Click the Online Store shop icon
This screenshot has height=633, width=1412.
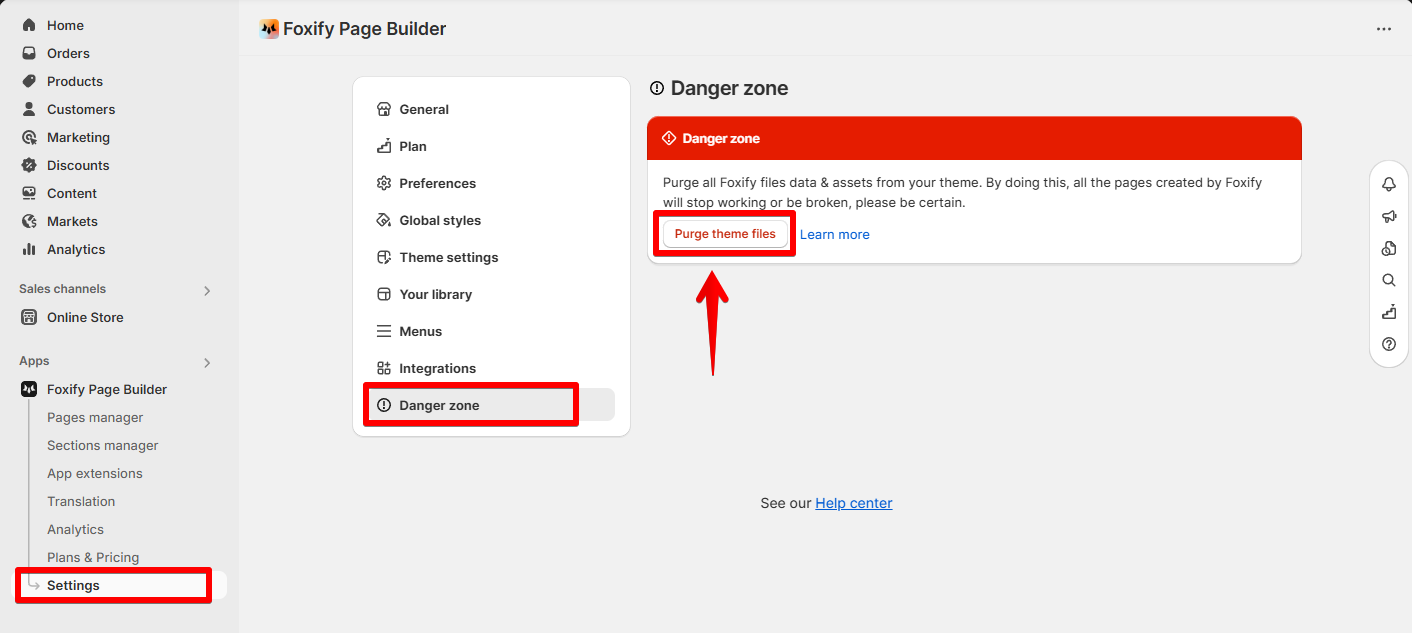click(x=29, y=317)
